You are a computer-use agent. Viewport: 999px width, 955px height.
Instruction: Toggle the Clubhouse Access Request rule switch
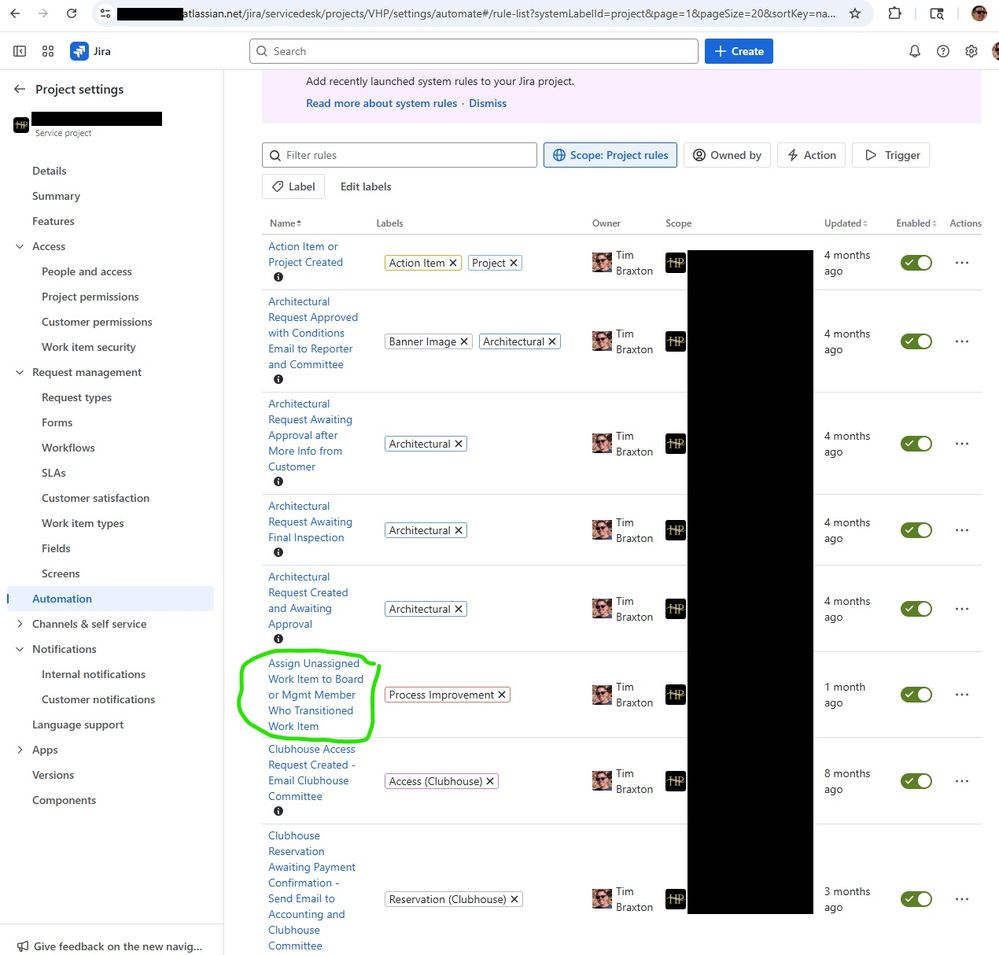(916, 781)
